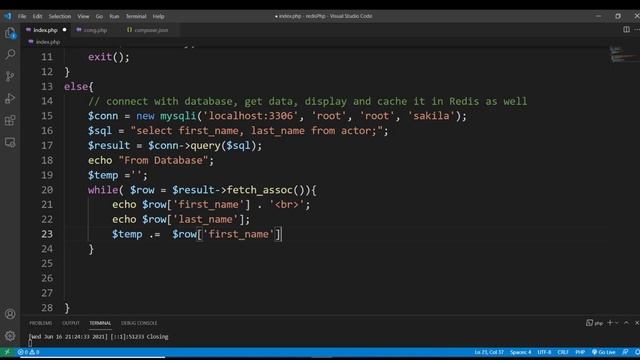Create a new terminal with plus icon
This screenshot has height=360, width=640.
coord(610,323)
